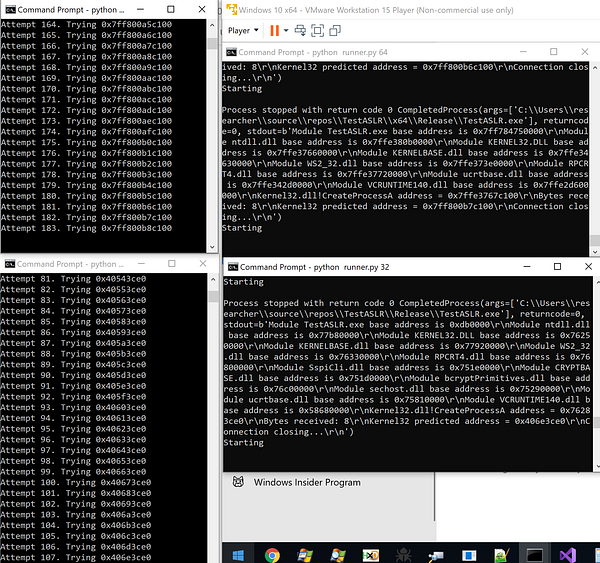Screen dimensions: 600x563
Task: Click the runner.py 64 scrollbar up arrow
Action: 595,68
